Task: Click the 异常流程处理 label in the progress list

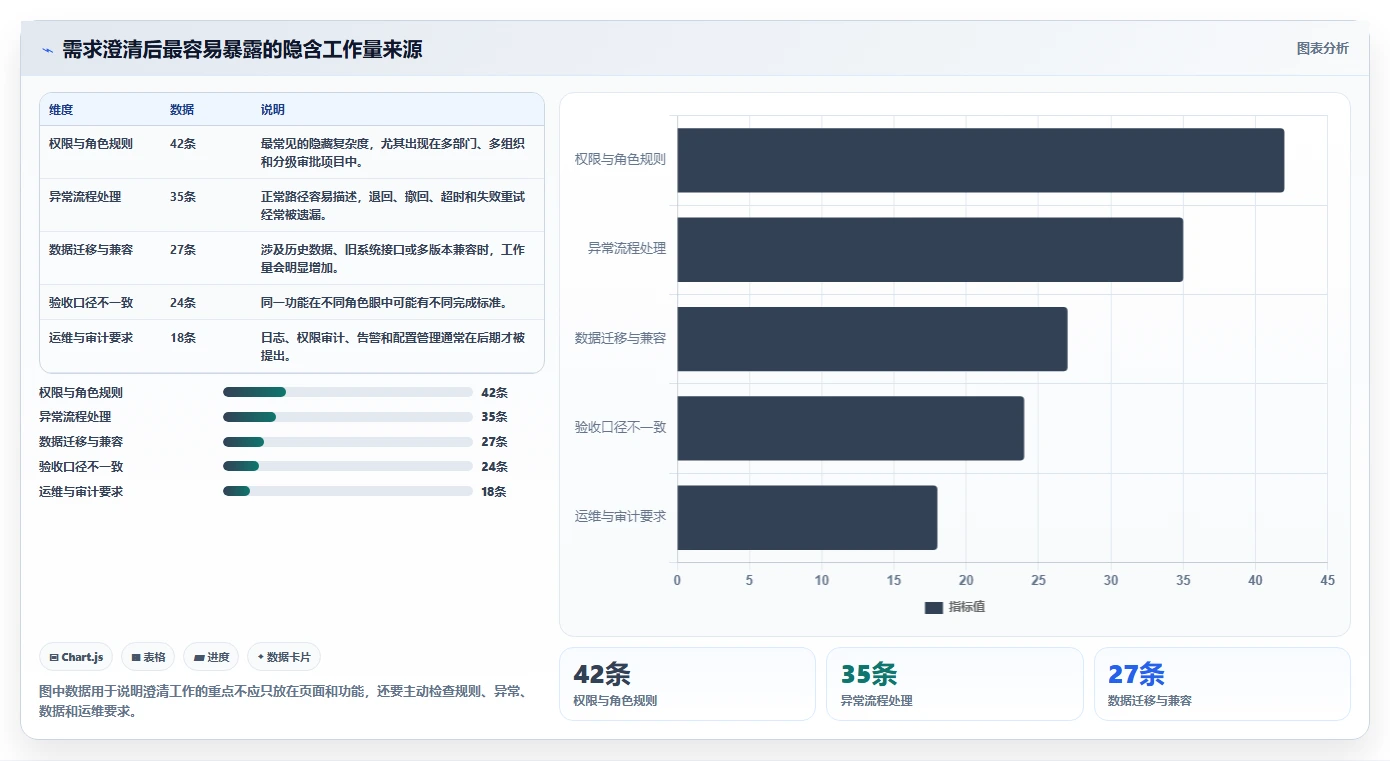Action: (x=75, y=417)
